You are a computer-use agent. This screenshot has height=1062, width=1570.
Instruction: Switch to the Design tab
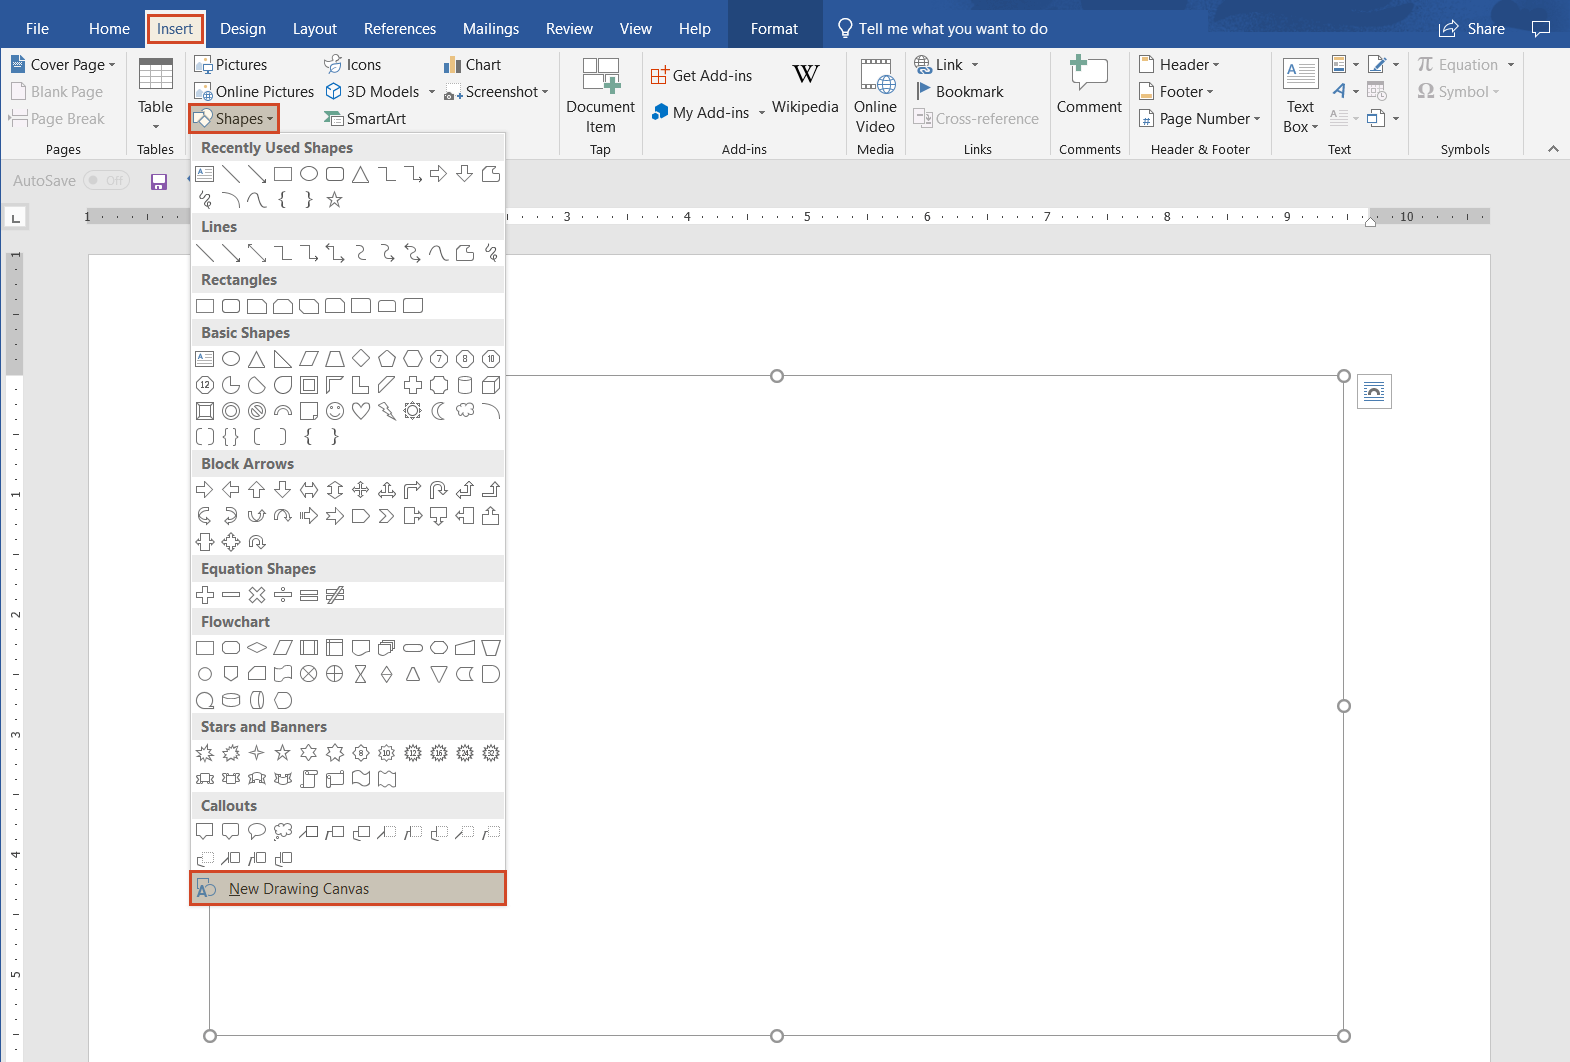pos(243,29)
